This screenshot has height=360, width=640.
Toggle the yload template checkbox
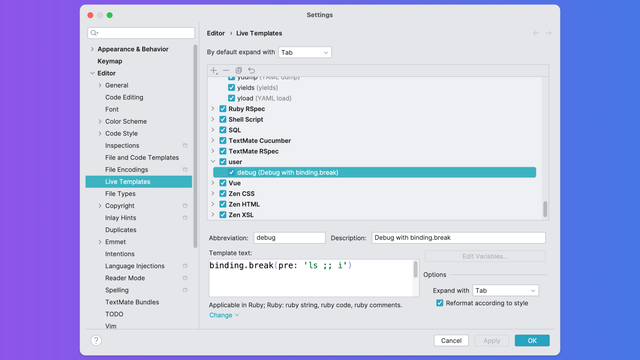pyautogui.click(x=231, y=98)
